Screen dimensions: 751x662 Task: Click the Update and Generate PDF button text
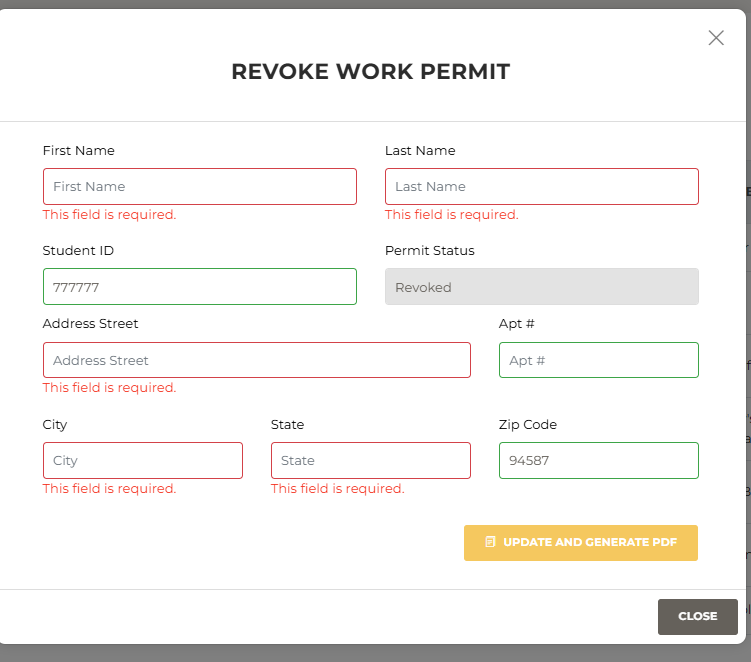tap(590, 542)
